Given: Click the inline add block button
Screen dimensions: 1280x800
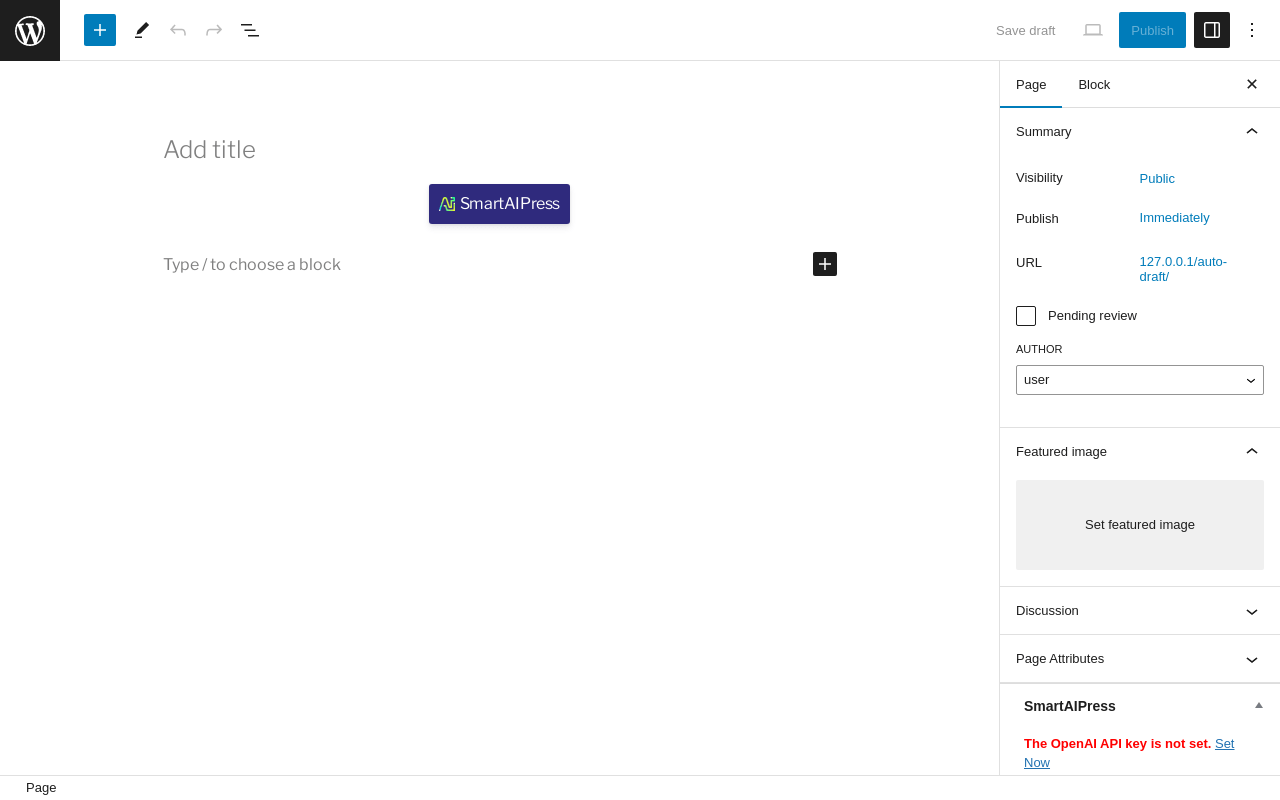Looking at the screenshot, I should [825, 264].
